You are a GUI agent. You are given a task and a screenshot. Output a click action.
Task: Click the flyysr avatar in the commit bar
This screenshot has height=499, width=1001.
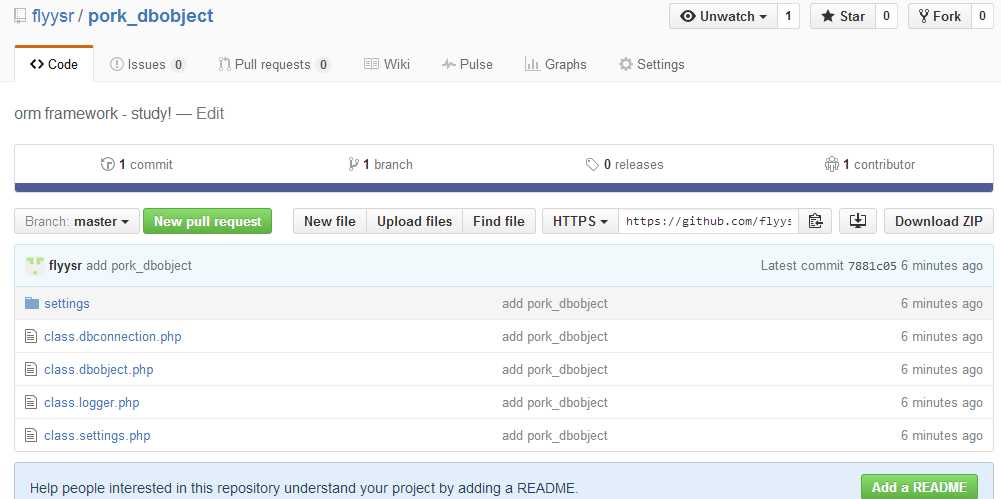[34, 265]
